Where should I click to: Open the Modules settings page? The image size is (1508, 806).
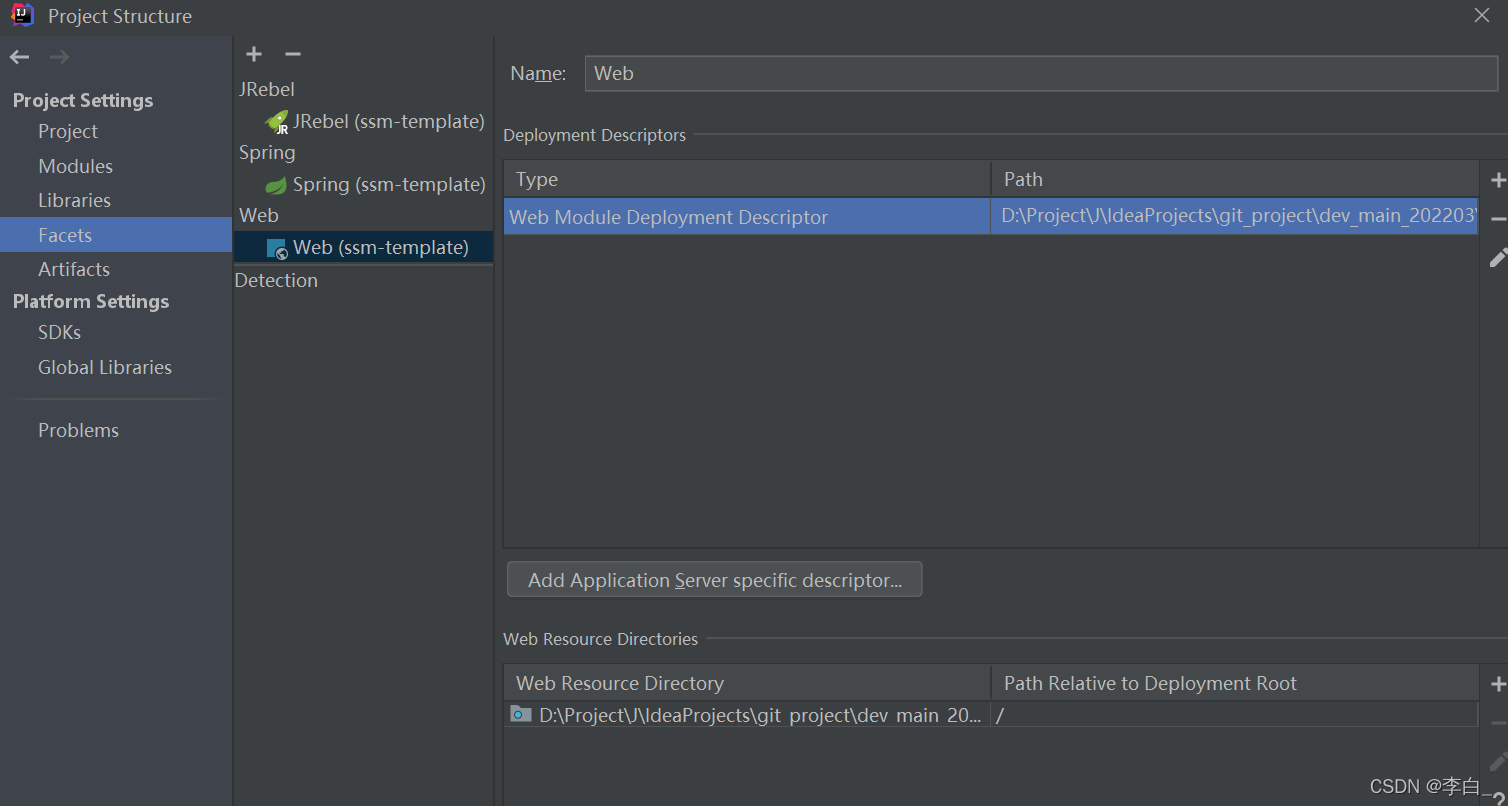[75, 166]
